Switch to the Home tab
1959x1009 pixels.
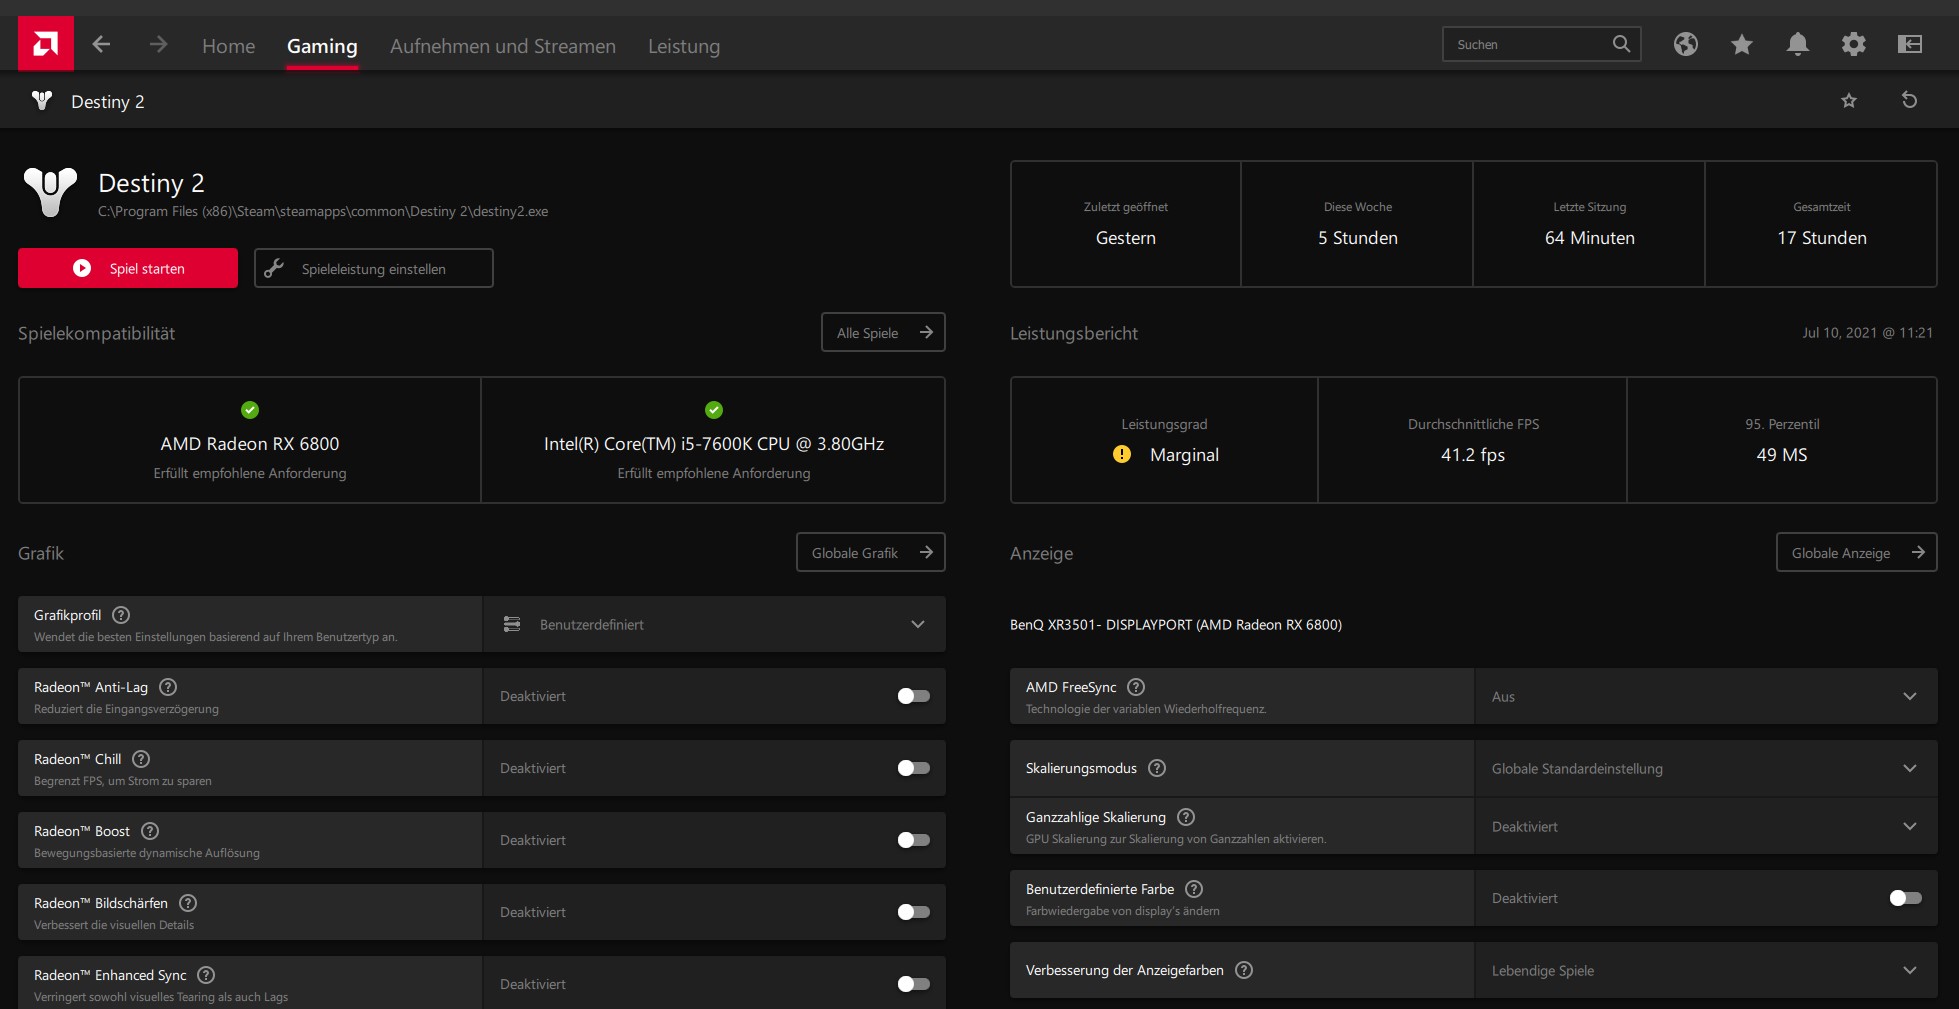click(228, 46)
